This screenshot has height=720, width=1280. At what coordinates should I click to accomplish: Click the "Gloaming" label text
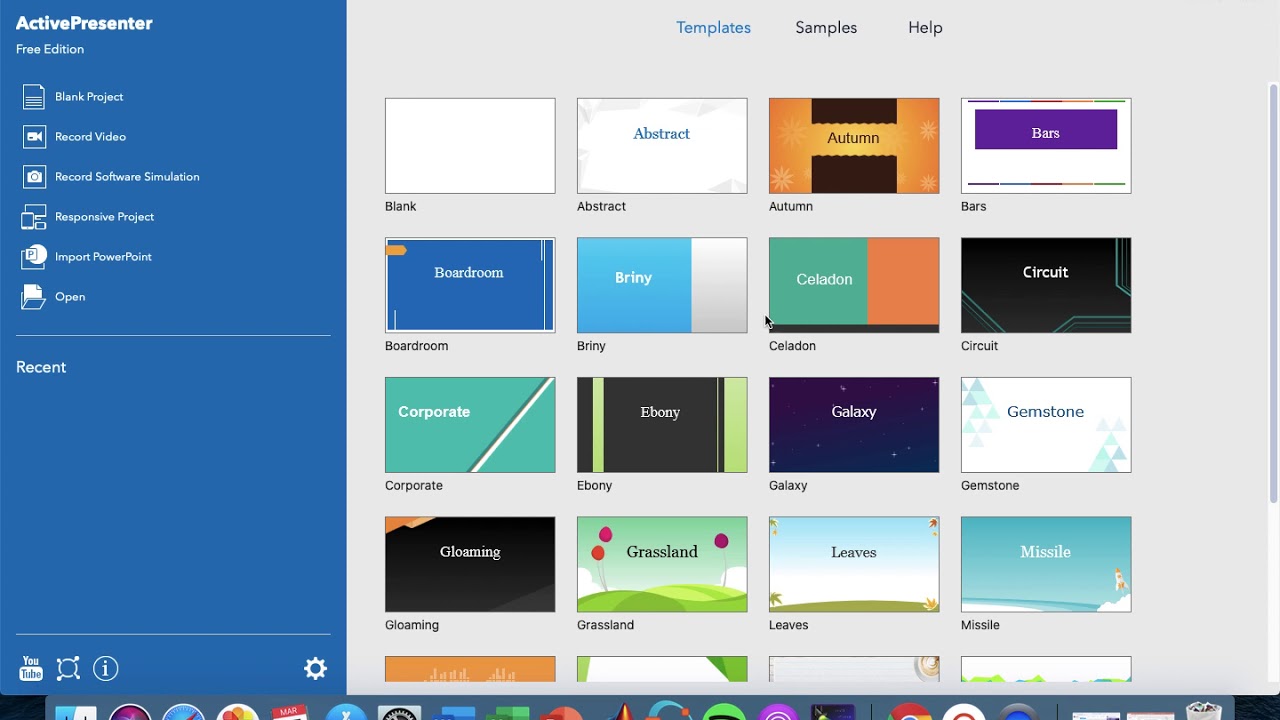point(412,625)
